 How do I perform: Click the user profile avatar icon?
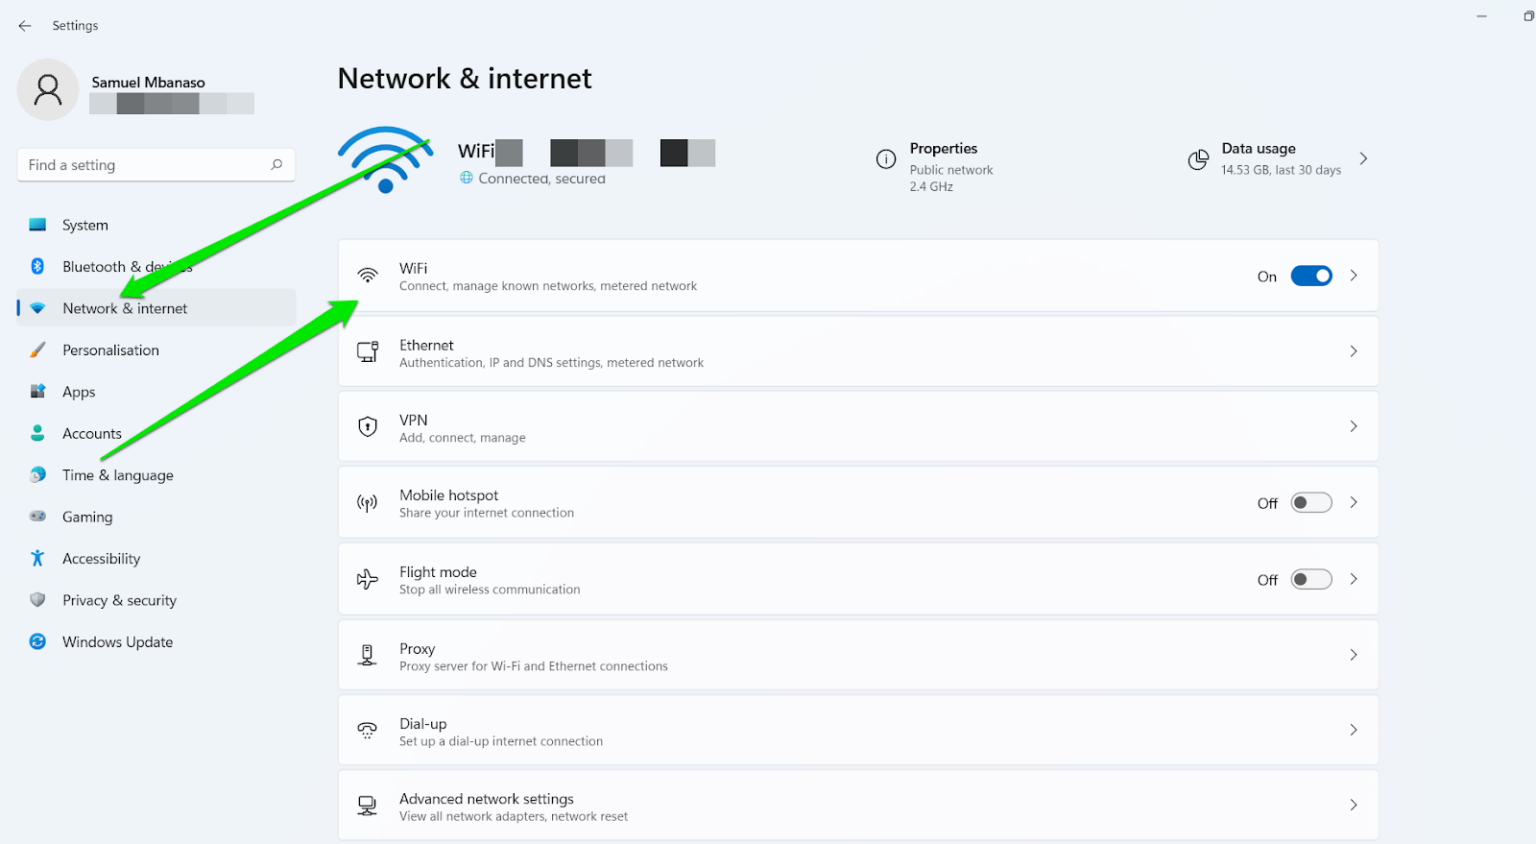click(x=47, y=90)
